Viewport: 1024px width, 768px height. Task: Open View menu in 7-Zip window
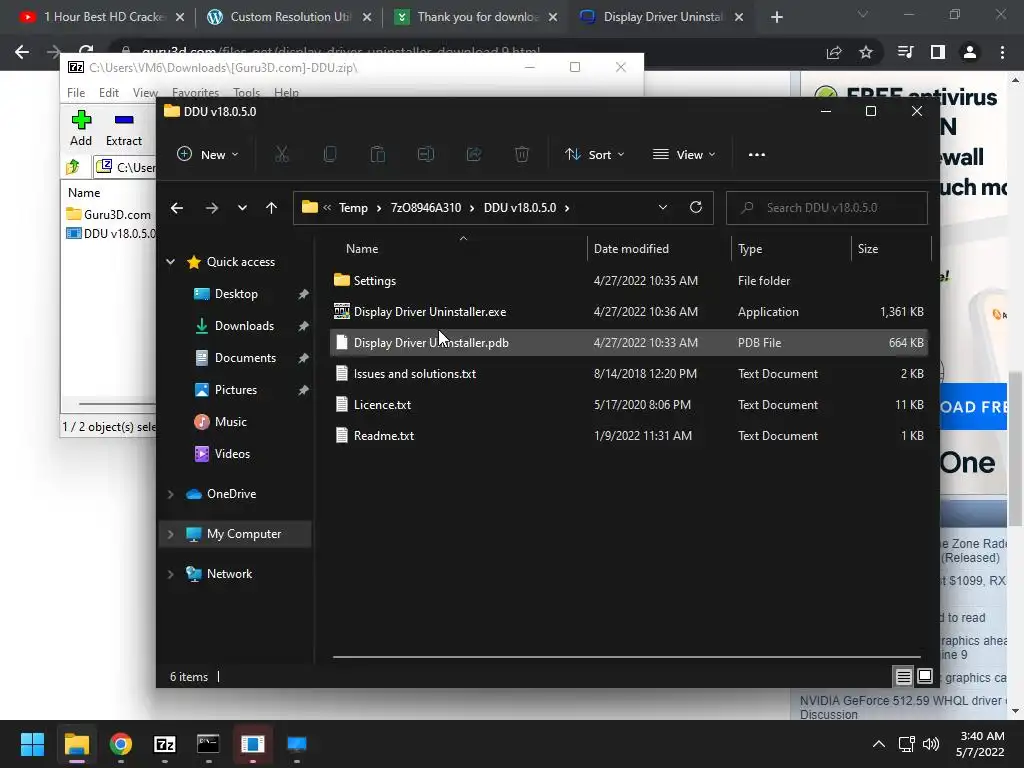pos(145,93)
